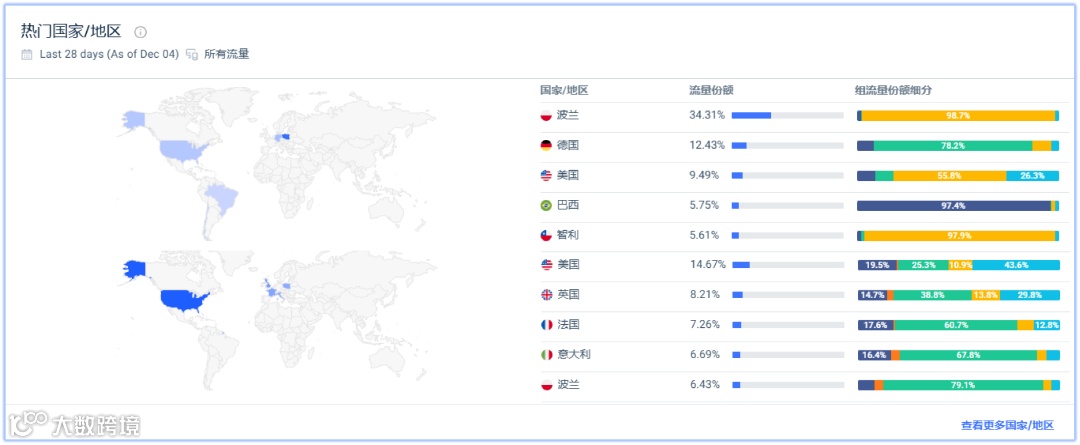
Task: Click the info icon beside 热门国家/地区
Action: pyautogui.click(x=141, y=32)
